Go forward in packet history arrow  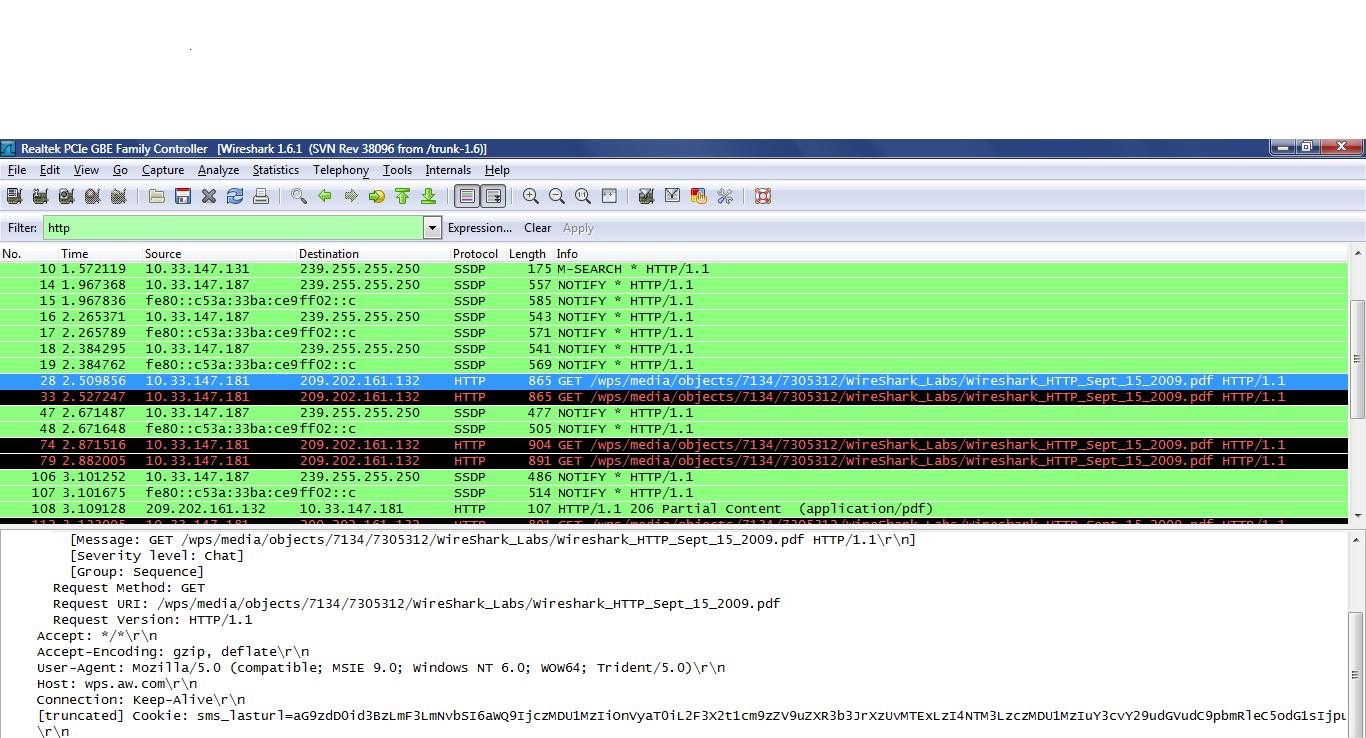[x=351, y=196]
